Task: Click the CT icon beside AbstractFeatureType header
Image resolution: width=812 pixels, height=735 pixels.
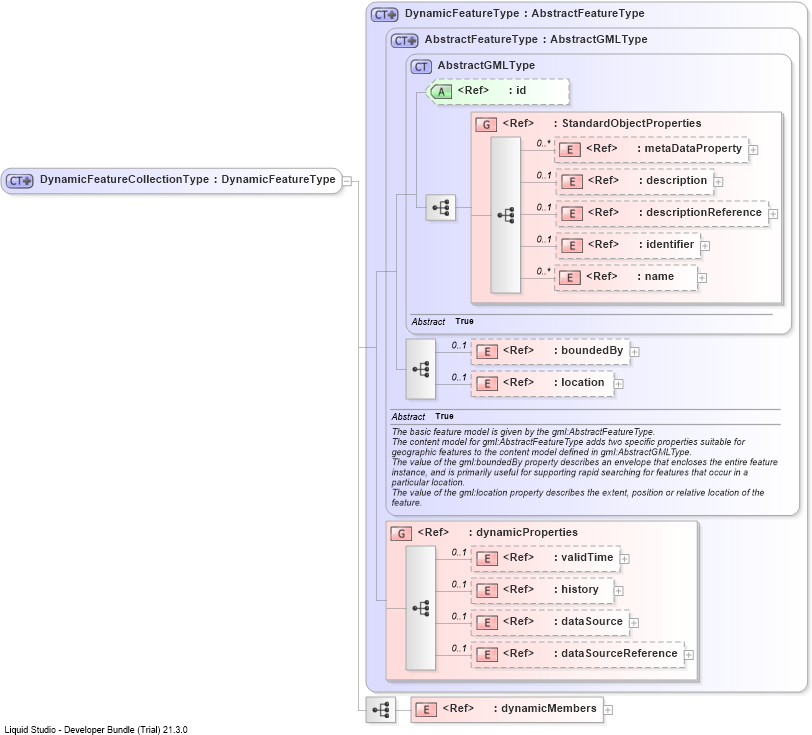Action: click(404, 40)
